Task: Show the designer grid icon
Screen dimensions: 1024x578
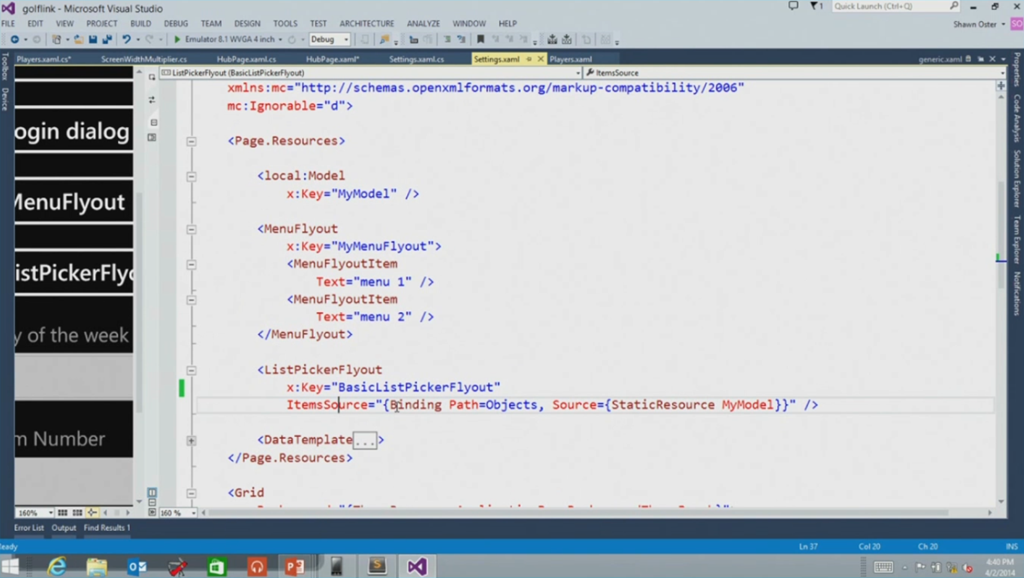Action: click(x=63, y=513)
